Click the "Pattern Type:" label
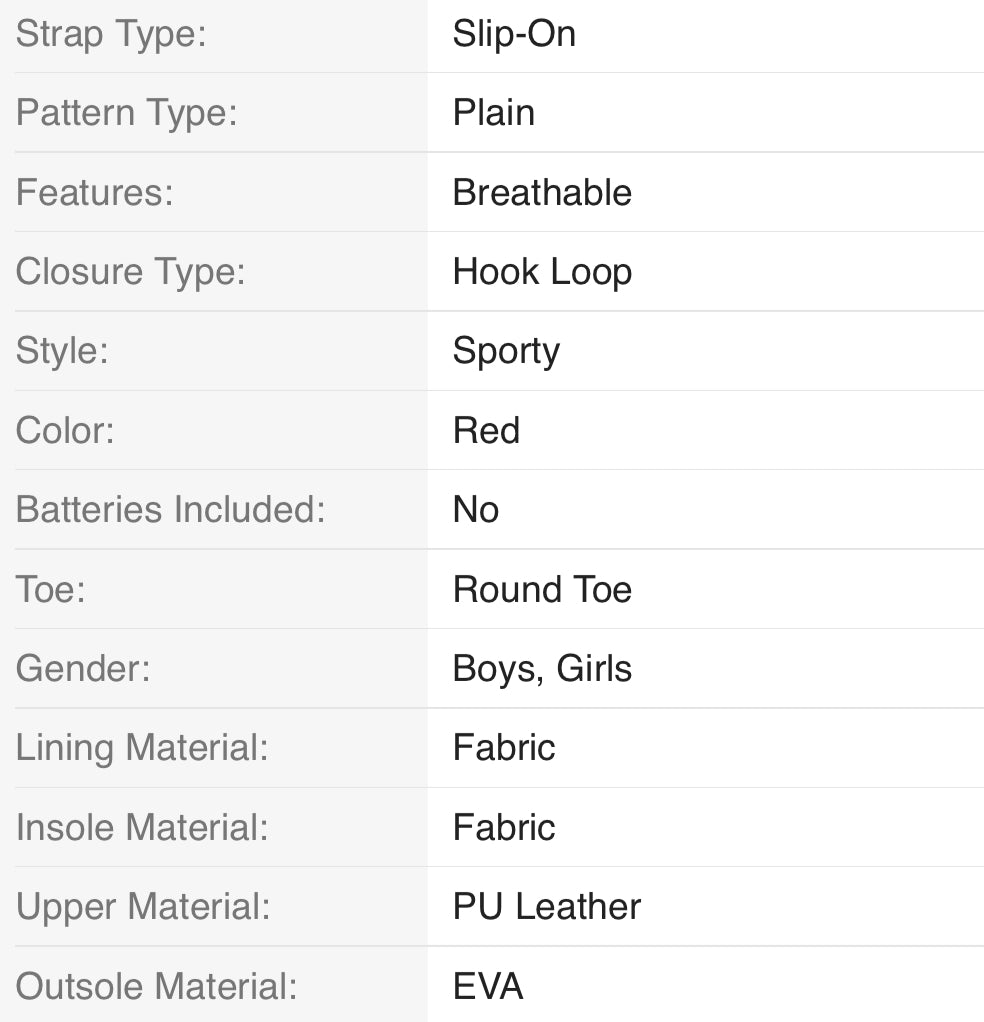This screenshot has height=1022, width=984. pyautogui.click(x=126, y=113)
